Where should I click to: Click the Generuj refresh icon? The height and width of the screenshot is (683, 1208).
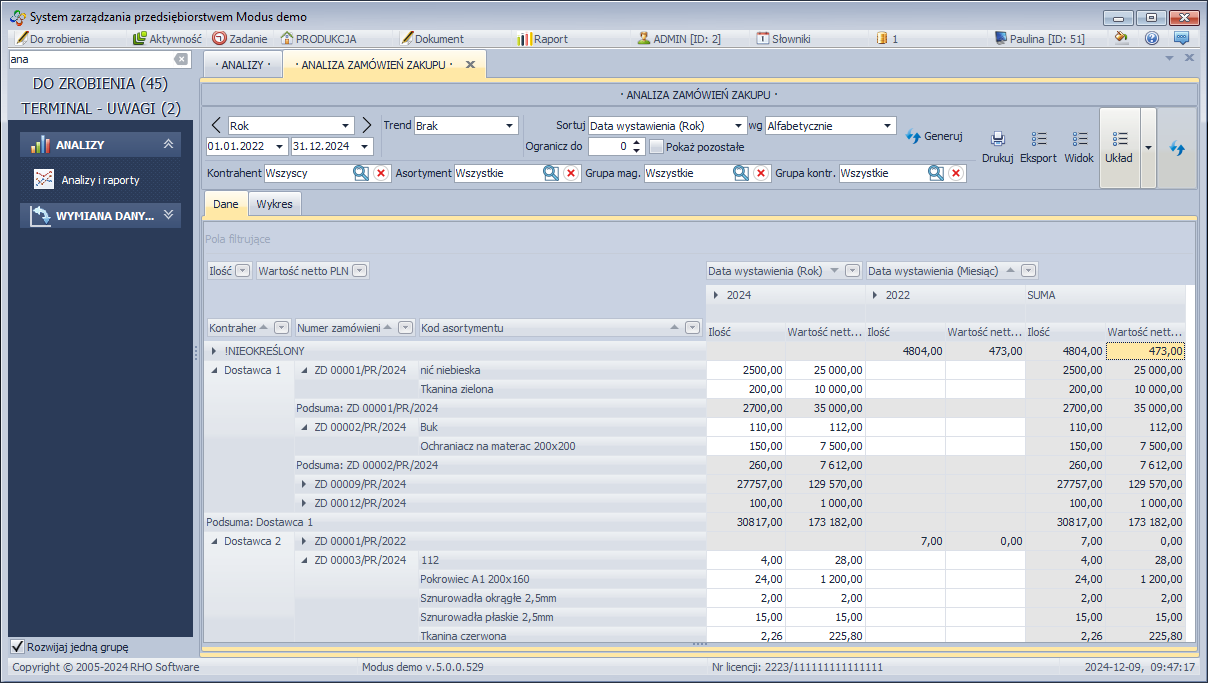(913, 137)
